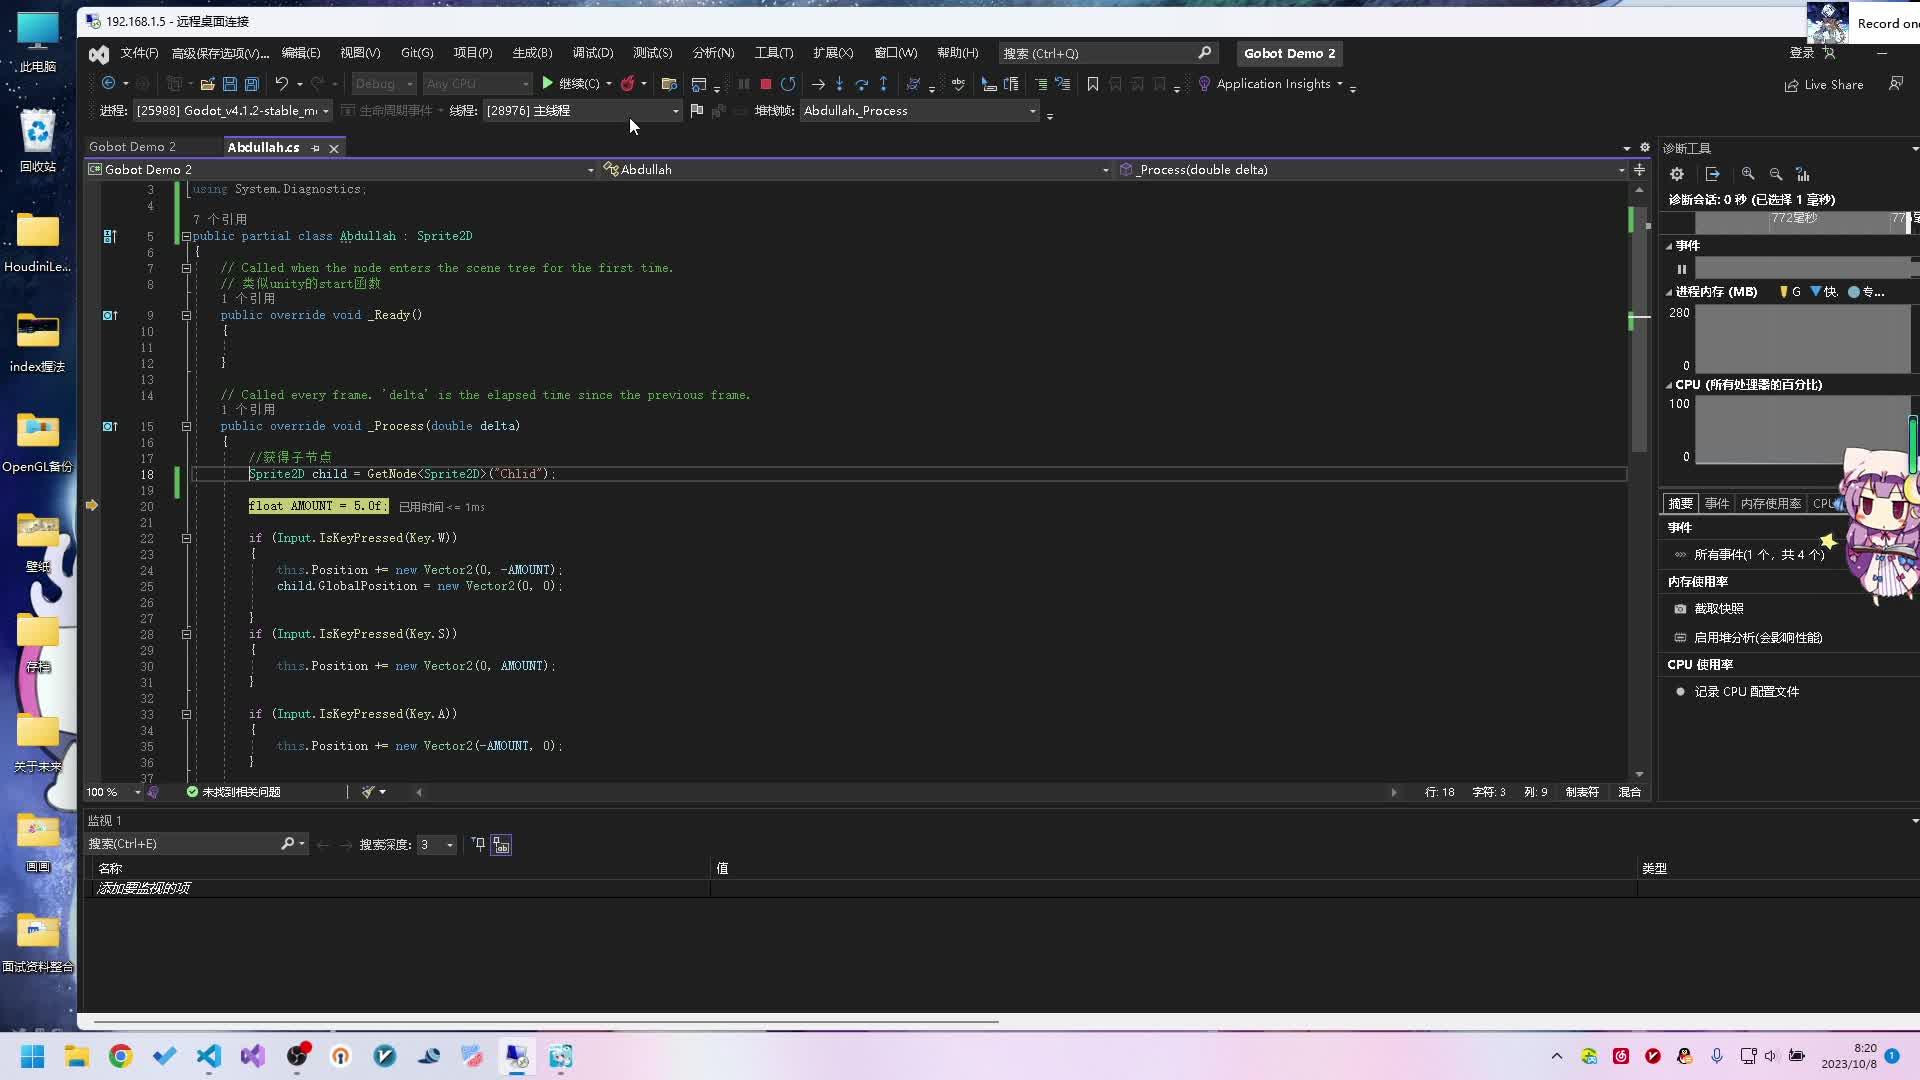Switch to the Gobot Demo 2 tab

(x=132, y=147)
